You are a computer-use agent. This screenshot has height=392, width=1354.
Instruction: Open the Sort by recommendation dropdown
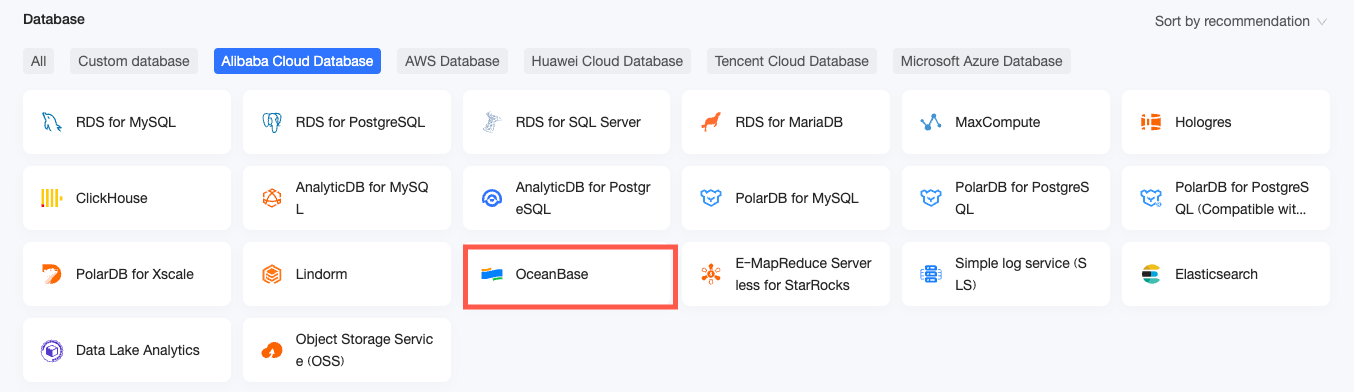(1241, 21)
